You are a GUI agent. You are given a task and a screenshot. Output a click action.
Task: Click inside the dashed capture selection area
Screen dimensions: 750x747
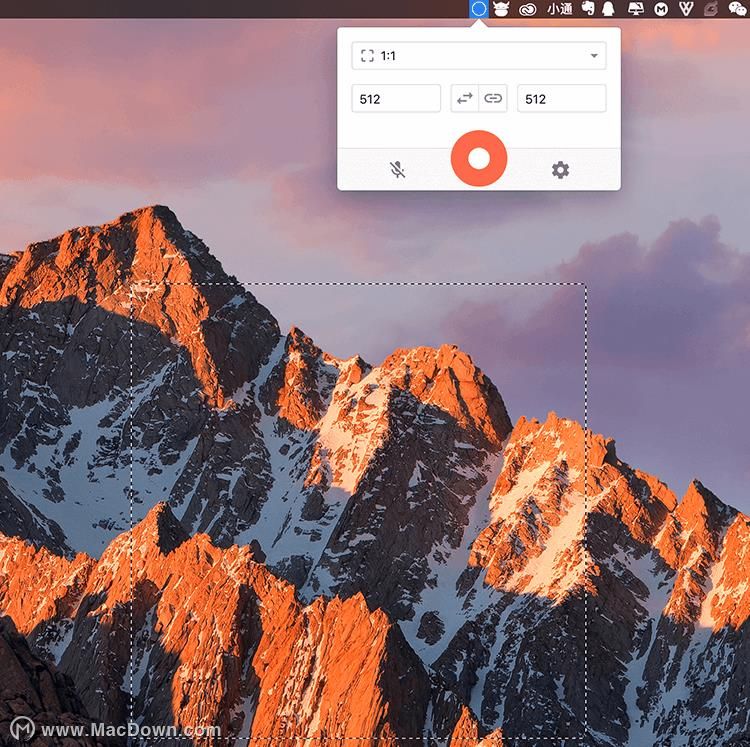click(x=359, y=511)
